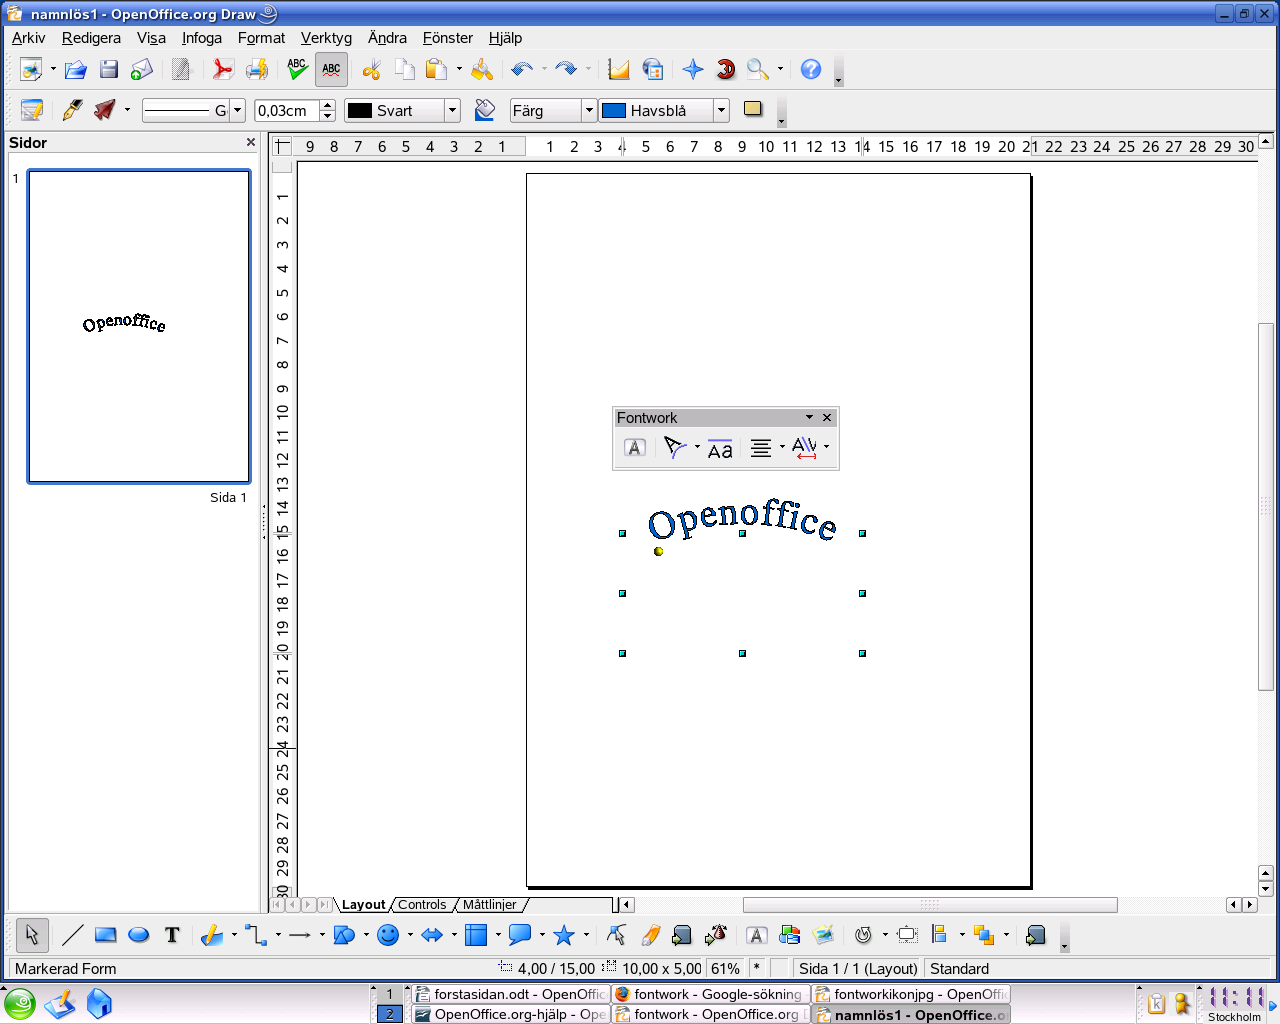Click the line width field 0,03cm
Screen dimensions: 1280x1024
(x=287, y=111)
